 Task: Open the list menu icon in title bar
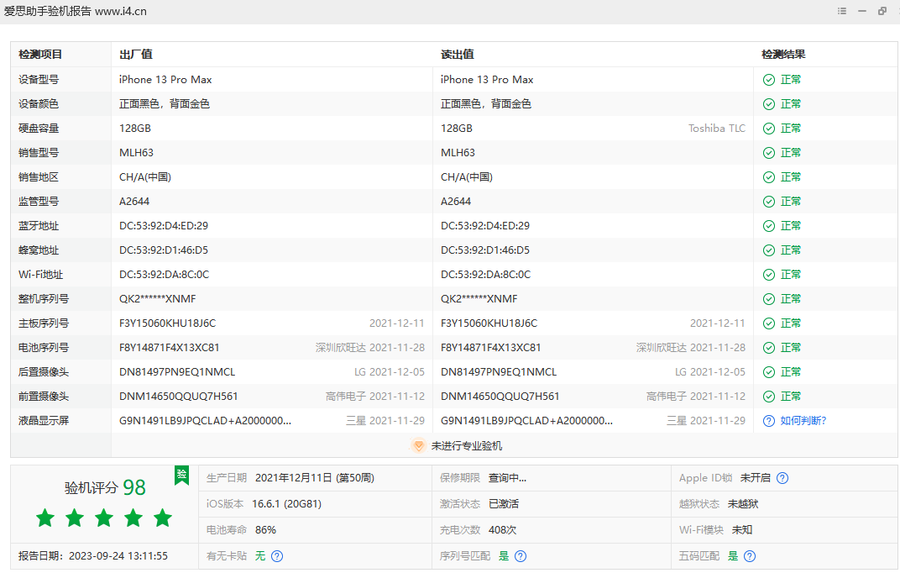click(x=841, y=11)
